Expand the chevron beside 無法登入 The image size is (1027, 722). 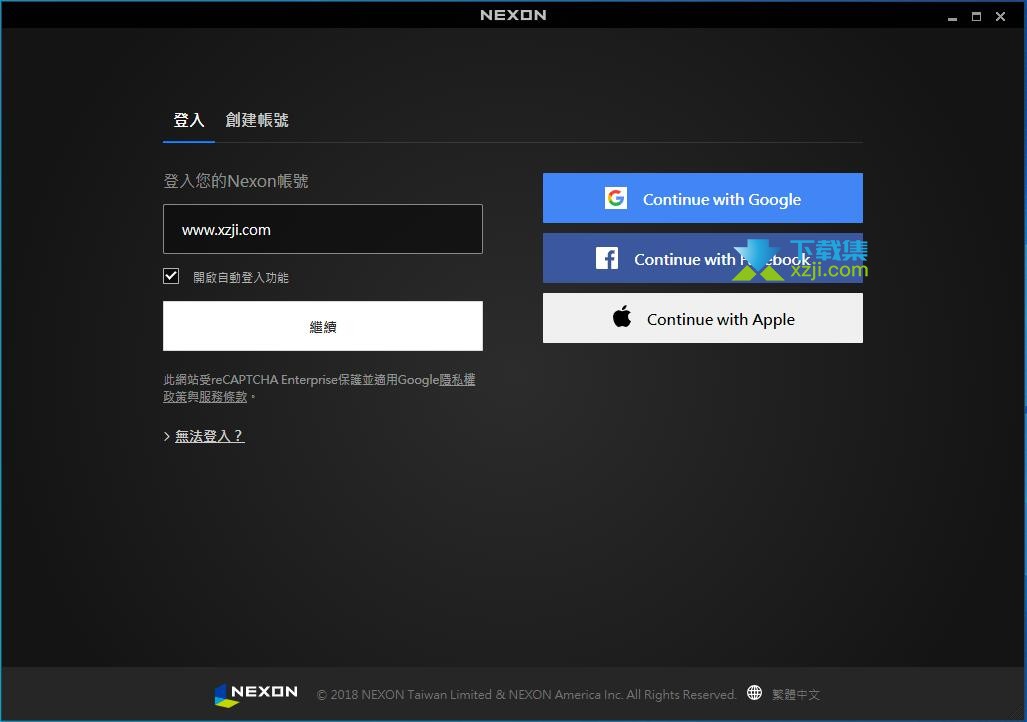pos(167,436)
